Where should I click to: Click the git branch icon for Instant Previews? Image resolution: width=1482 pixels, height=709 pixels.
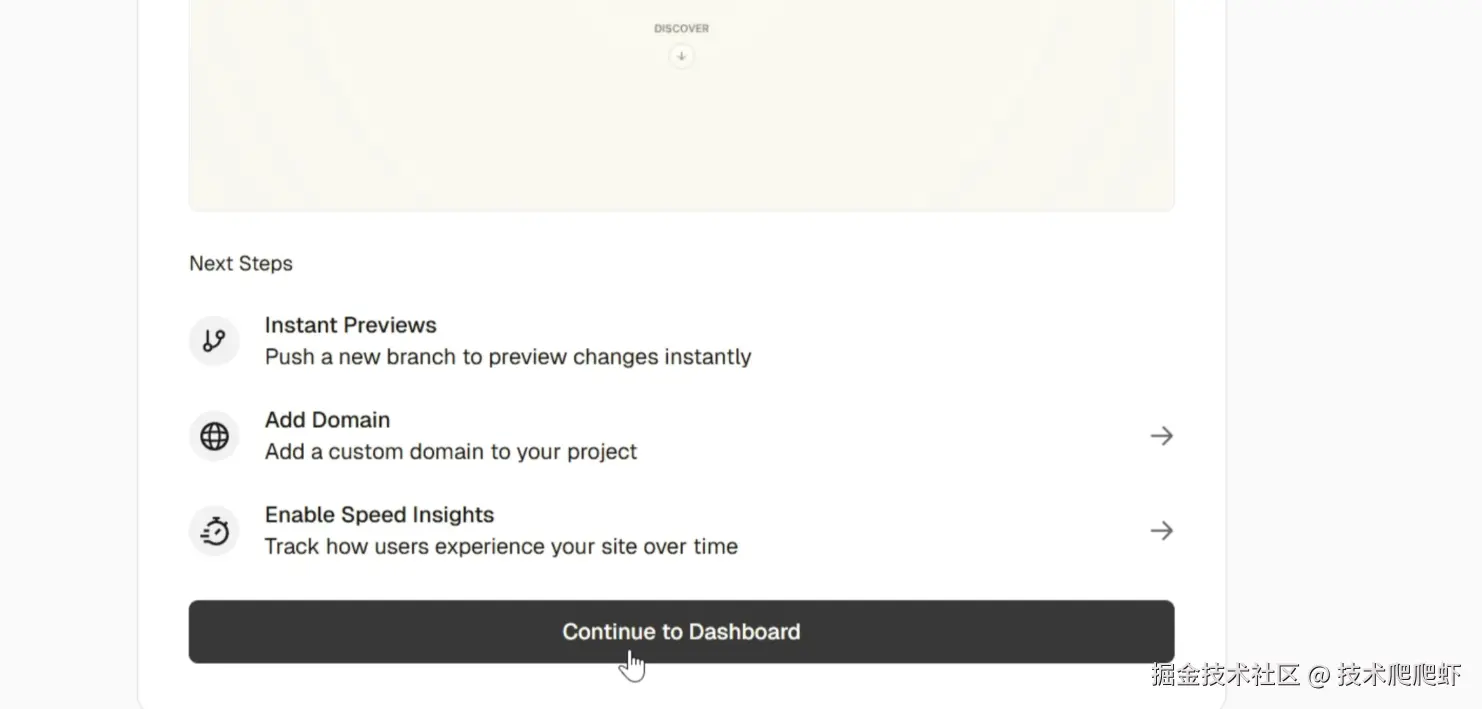pos(214,341)
